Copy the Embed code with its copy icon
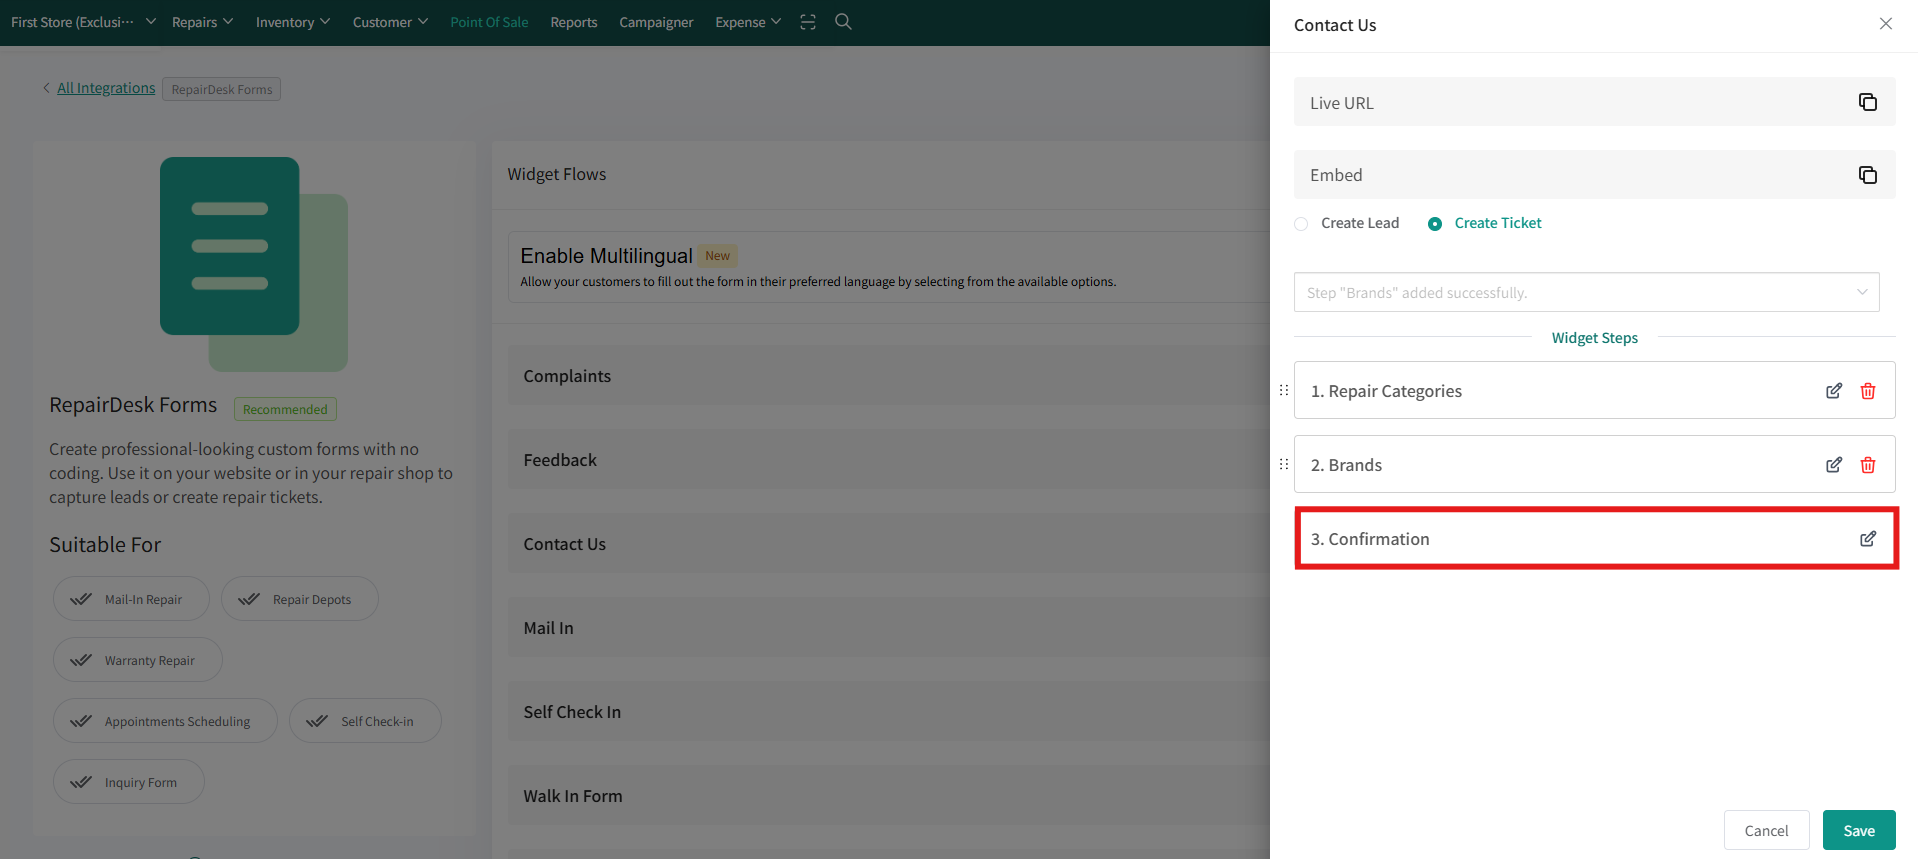 (1867, 175)
